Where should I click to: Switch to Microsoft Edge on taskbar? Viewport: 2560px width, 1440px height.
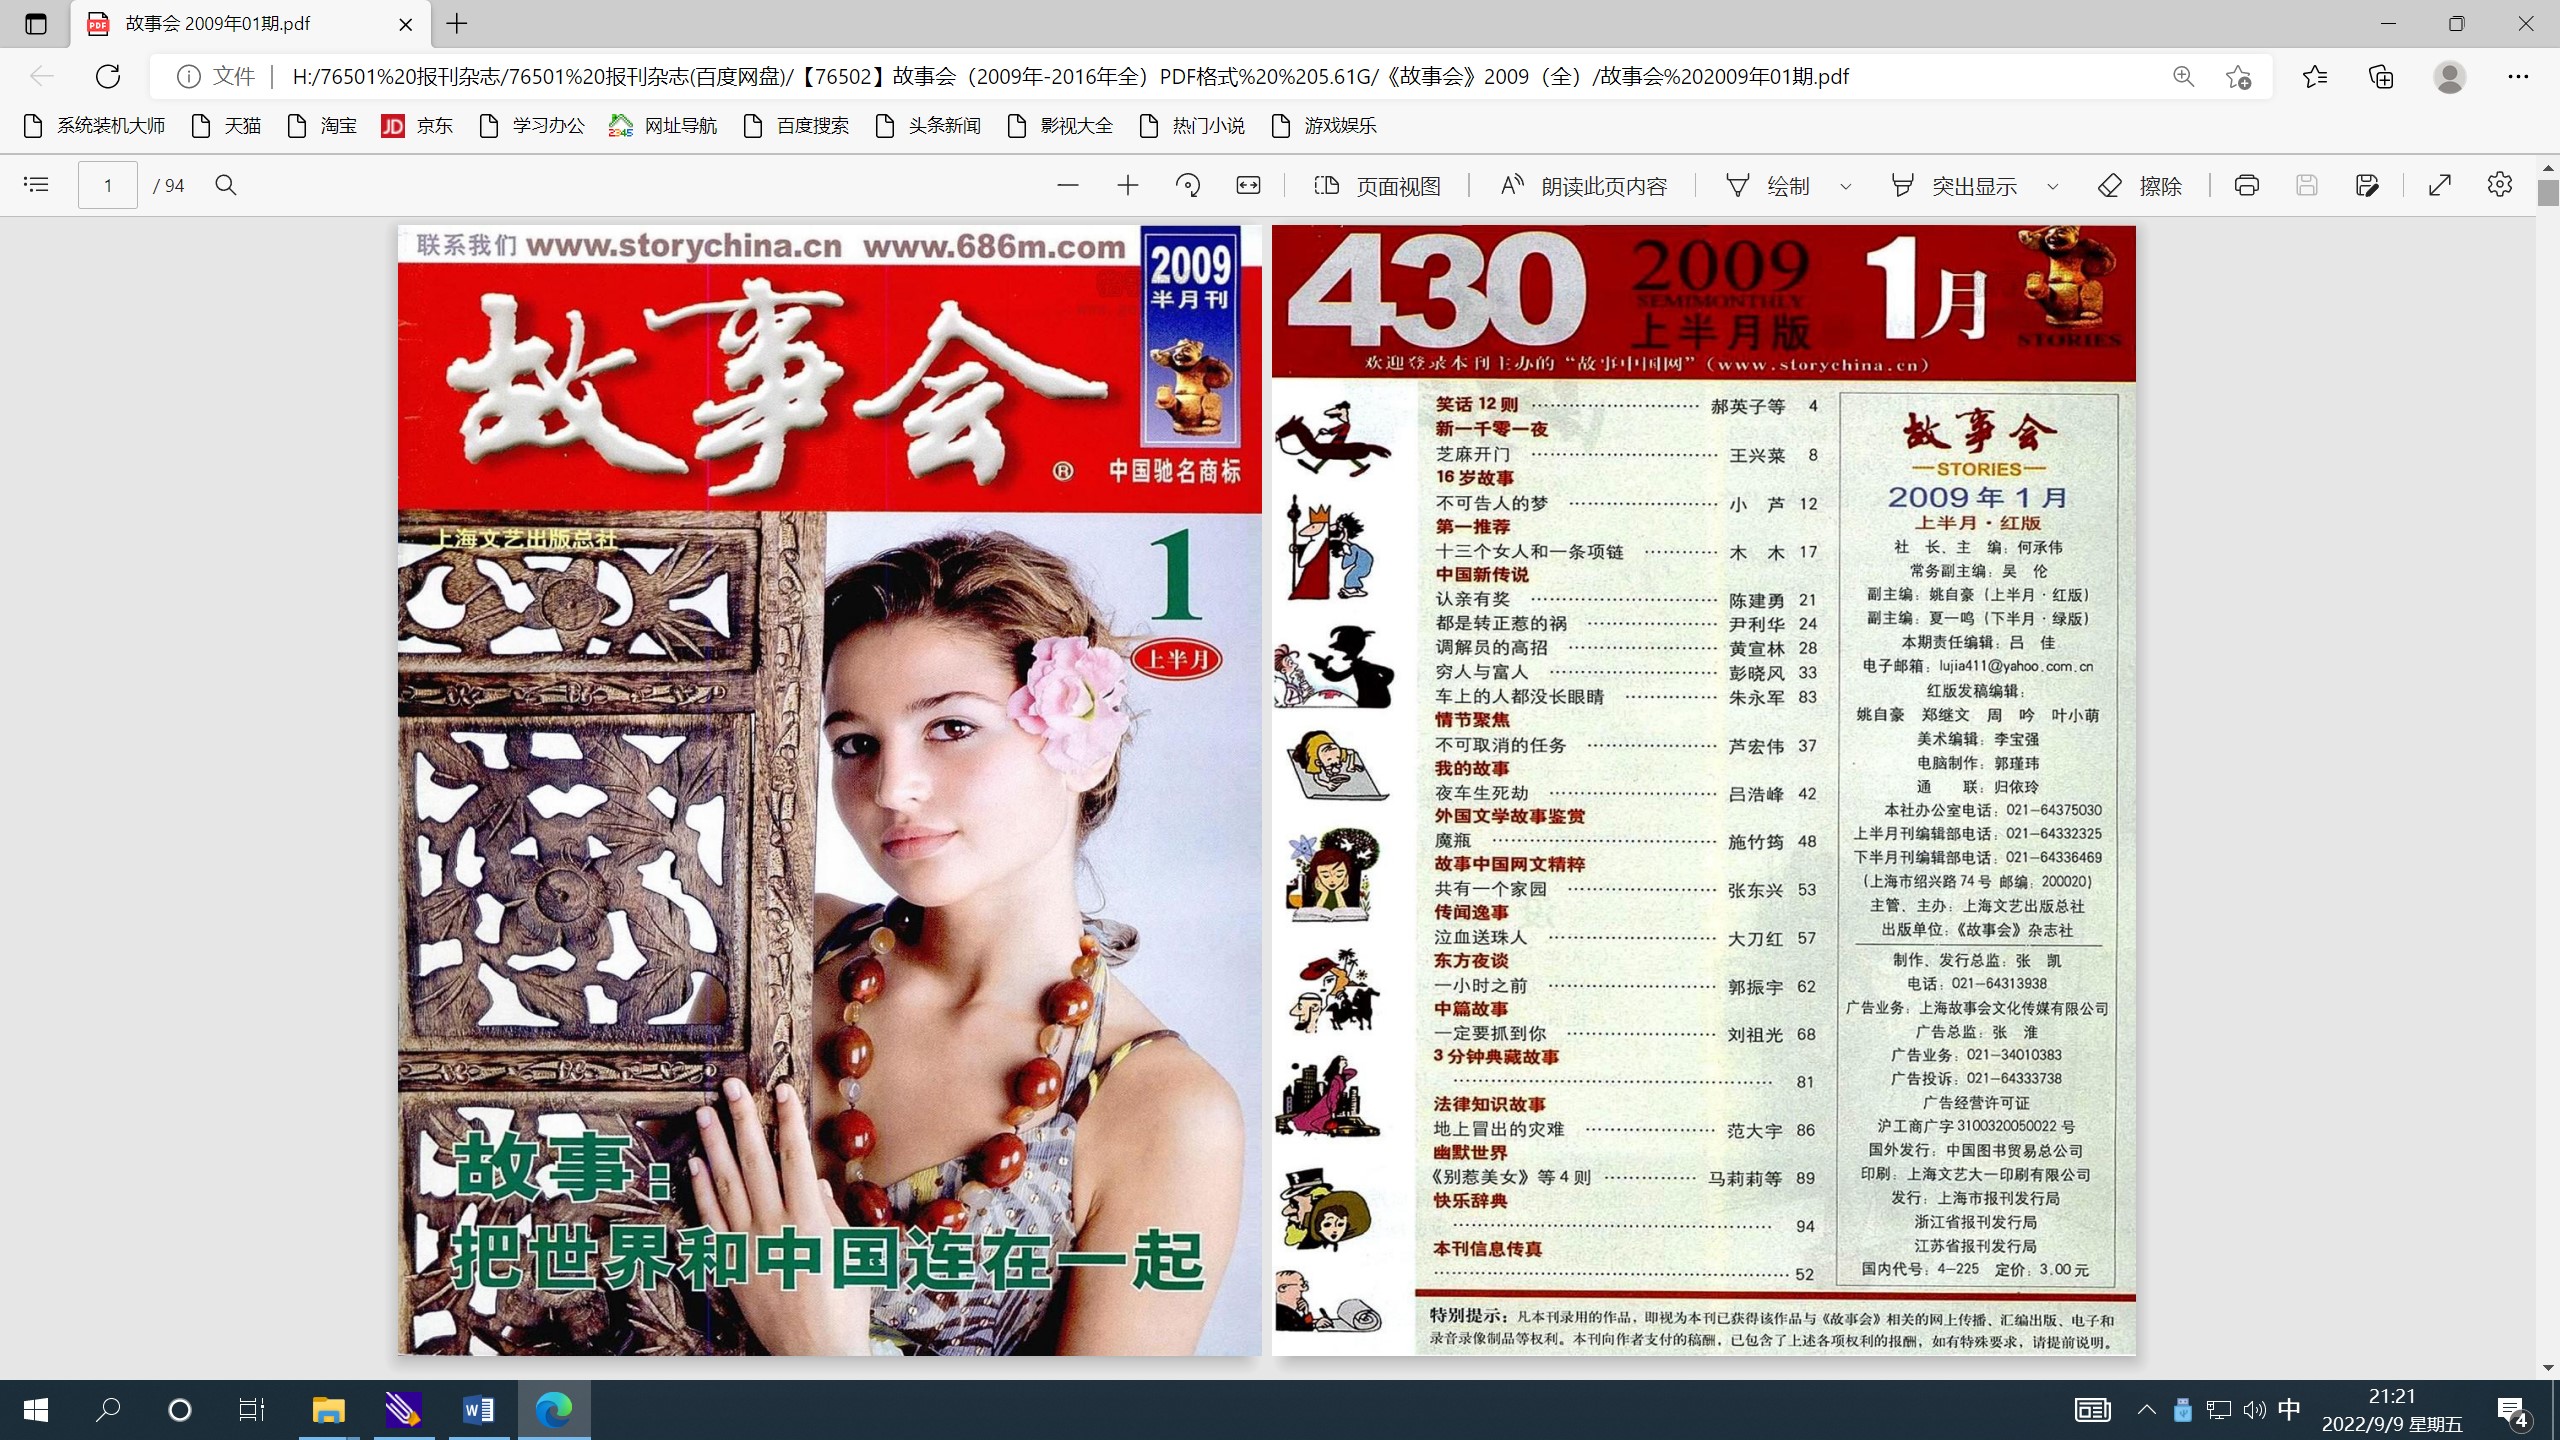[x=553, y=1410]
